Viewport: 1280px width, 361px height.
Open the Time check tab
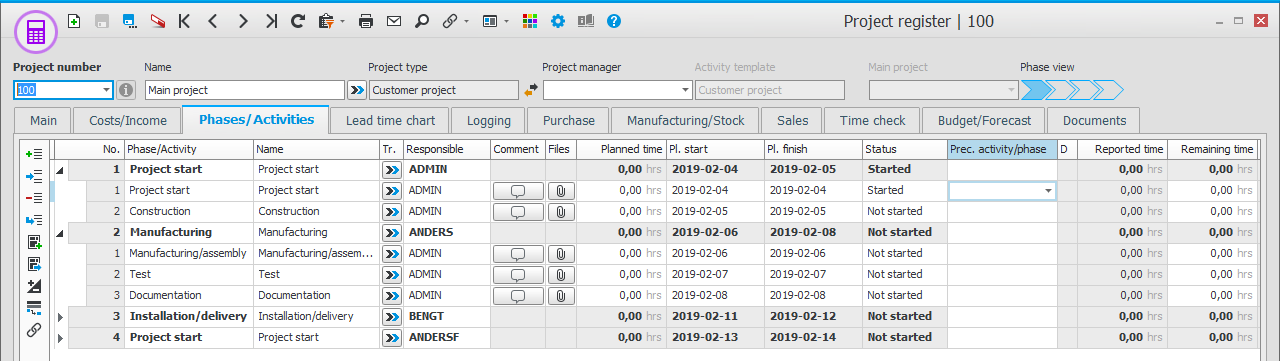[x=872, y=121]
